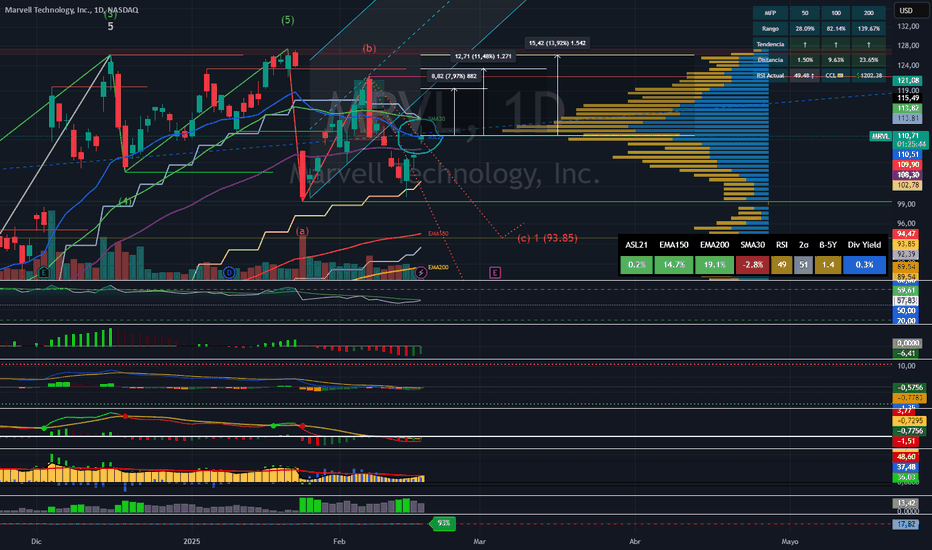Click the Abr label on time axis
Screen dimensions: 932x550
tap(635, 541)
